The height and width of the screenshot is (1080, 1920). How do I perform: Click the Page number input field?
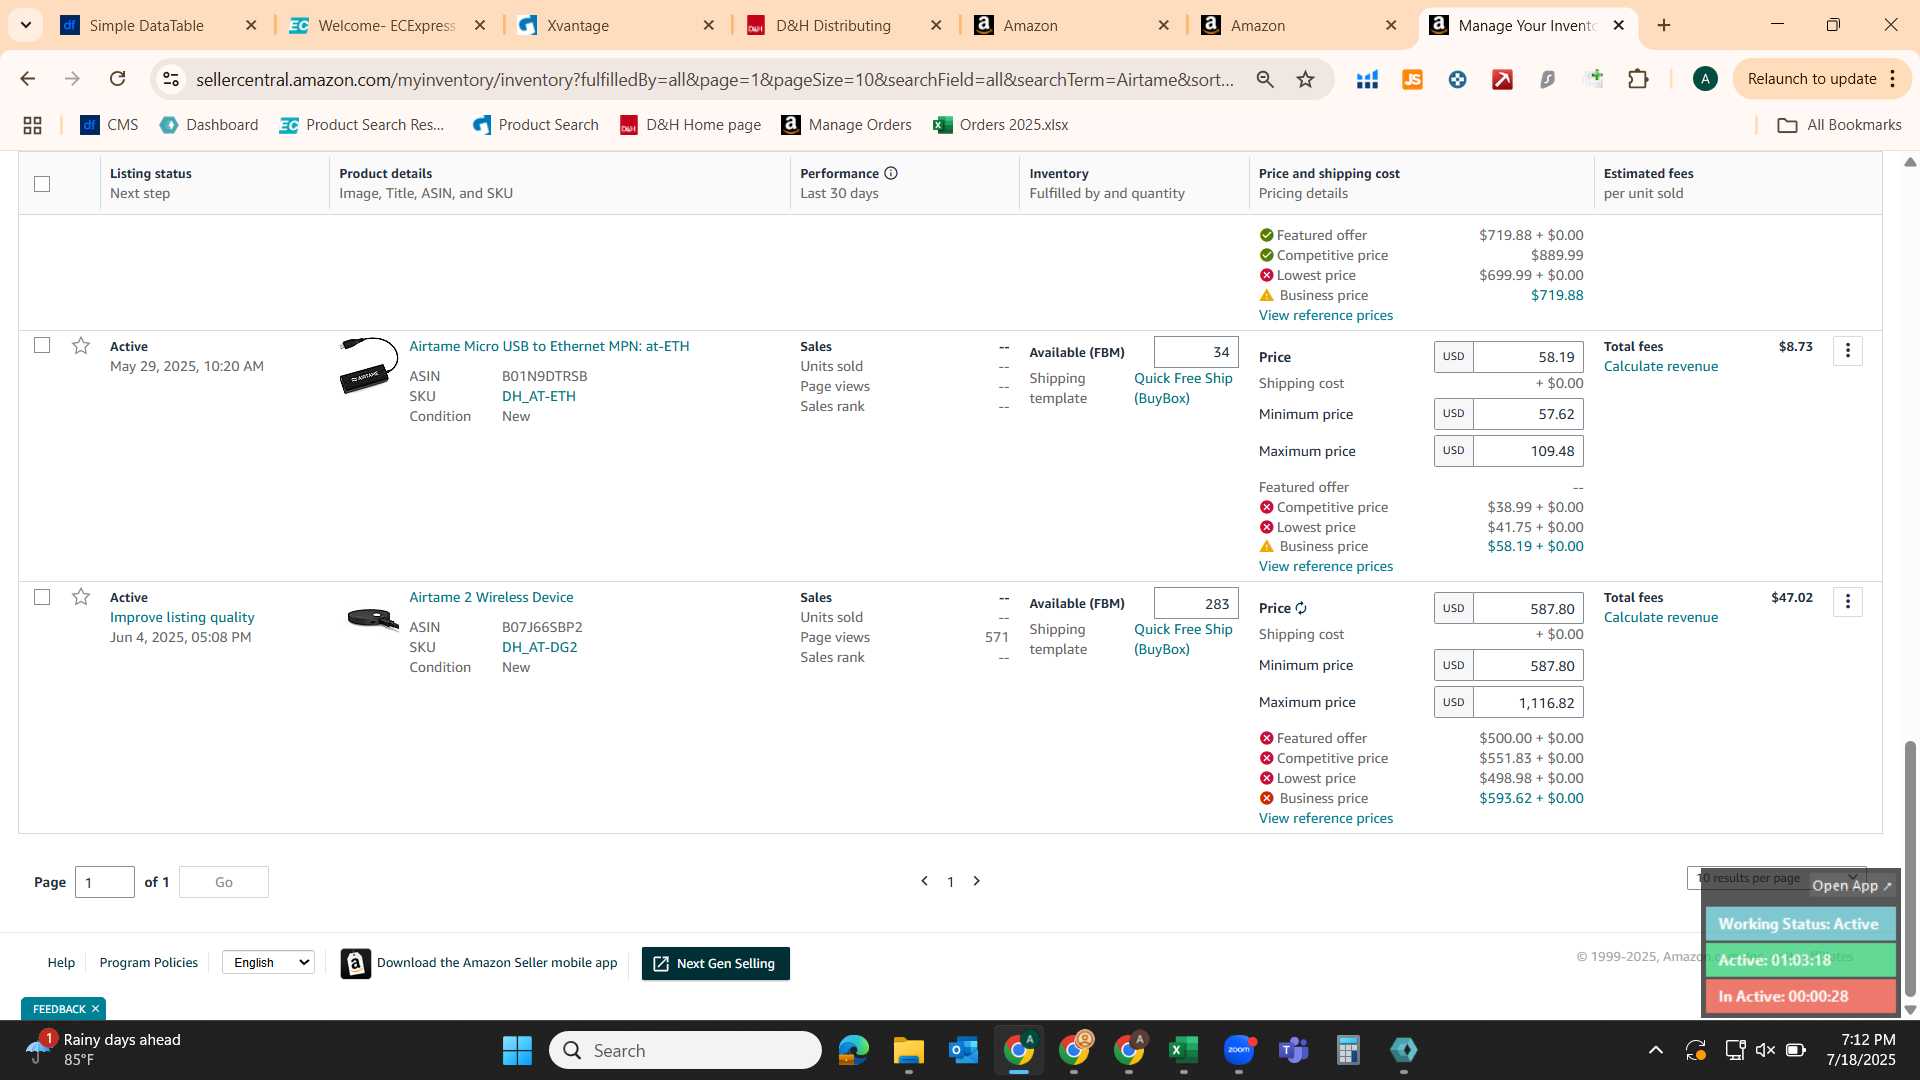(105, 882)
